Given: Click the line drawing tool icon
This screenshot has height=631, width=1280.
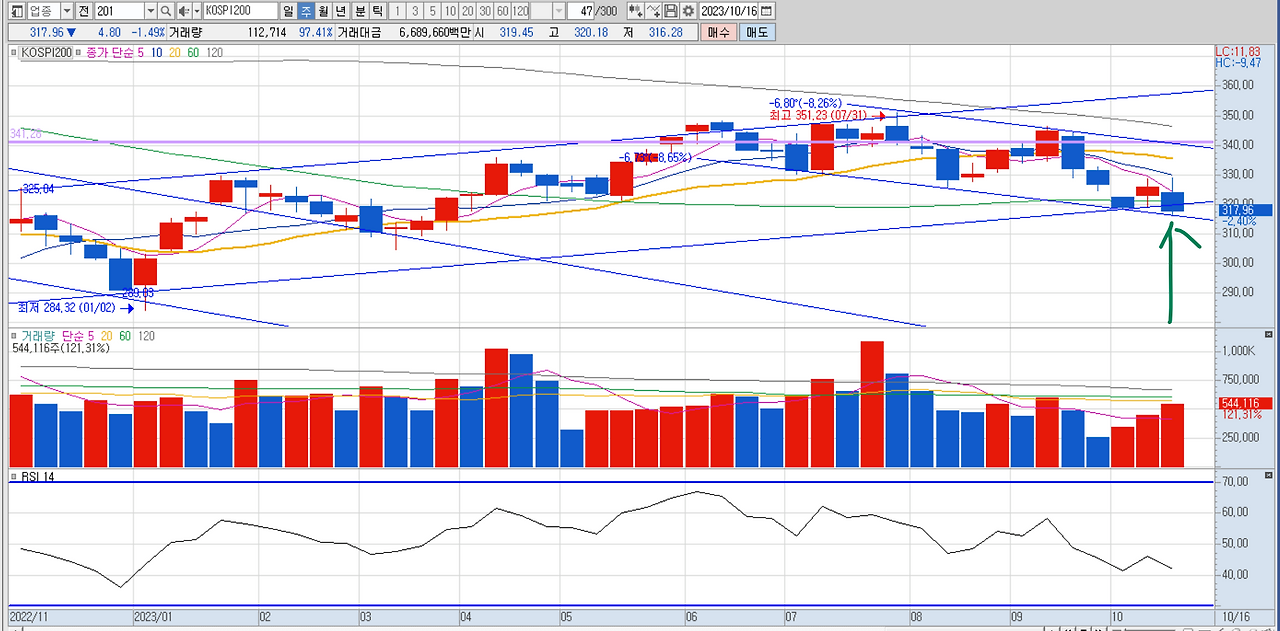Looking at the screenshot, I should pyautogui.click(x=653, y=10).
